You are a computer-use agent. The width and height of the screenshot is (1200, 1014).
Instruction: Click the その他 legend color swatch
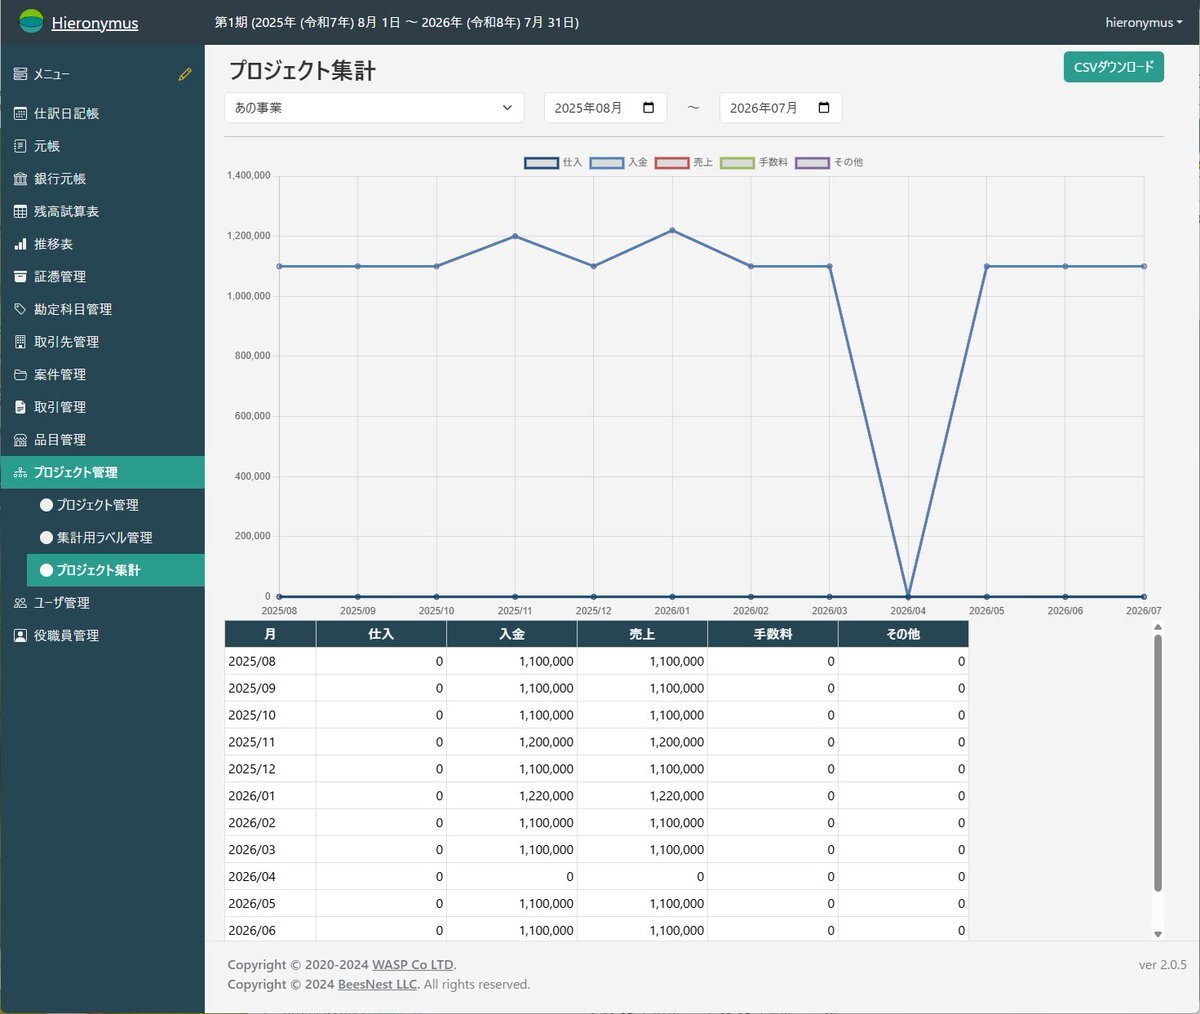812,162
